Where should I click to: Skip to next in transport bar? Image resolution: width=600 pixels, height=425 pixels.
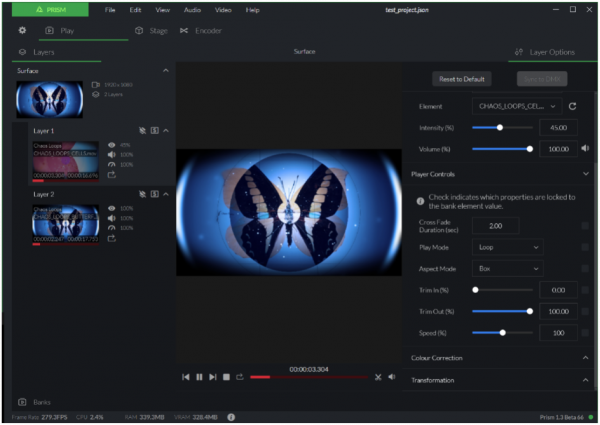[213, 377]
